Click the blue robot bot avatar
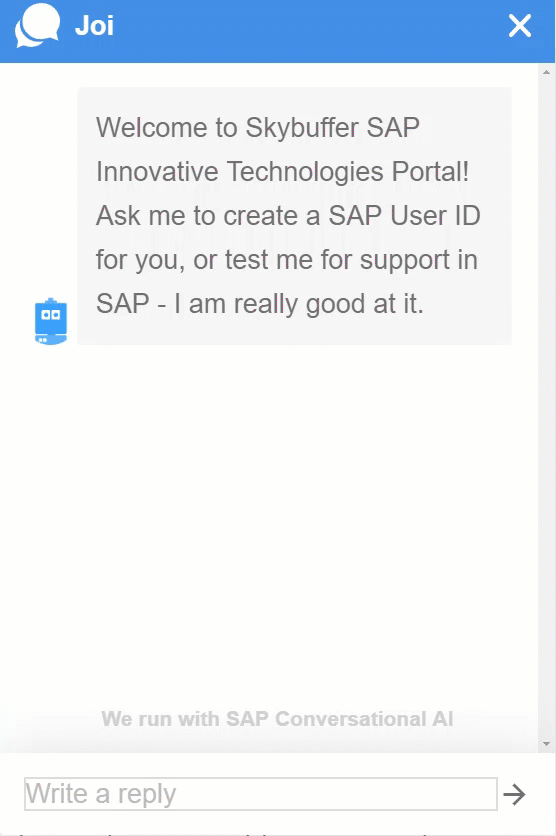 [51, 321]
